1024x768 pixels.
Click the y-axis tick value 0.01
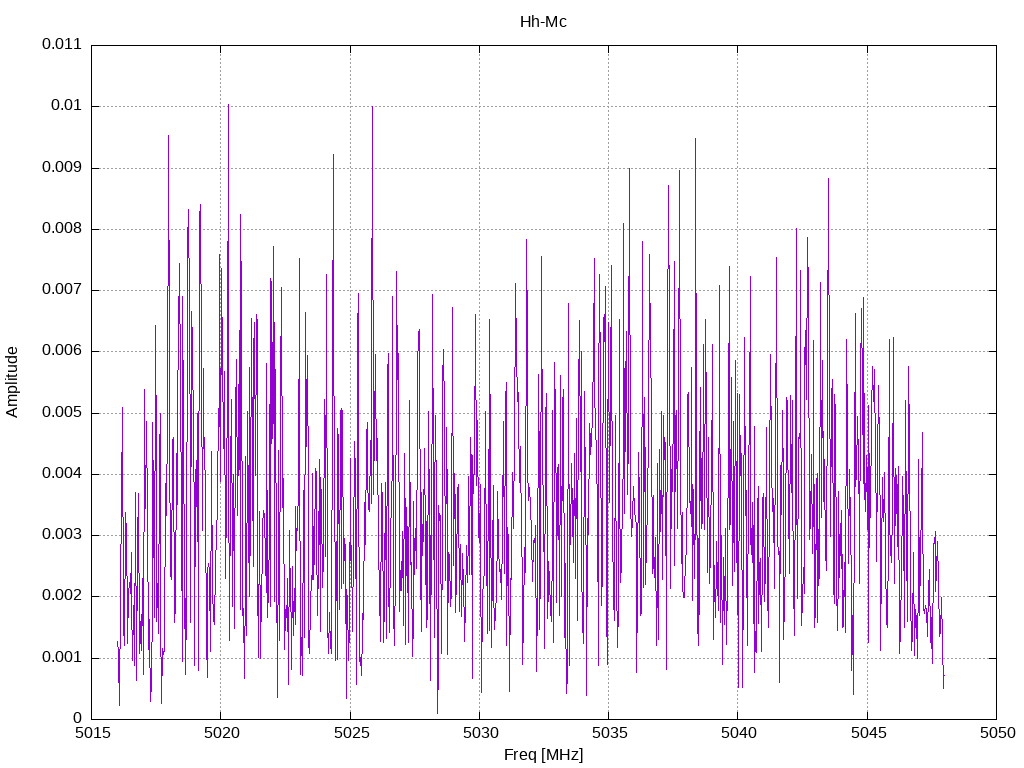(x=66, y=106)
